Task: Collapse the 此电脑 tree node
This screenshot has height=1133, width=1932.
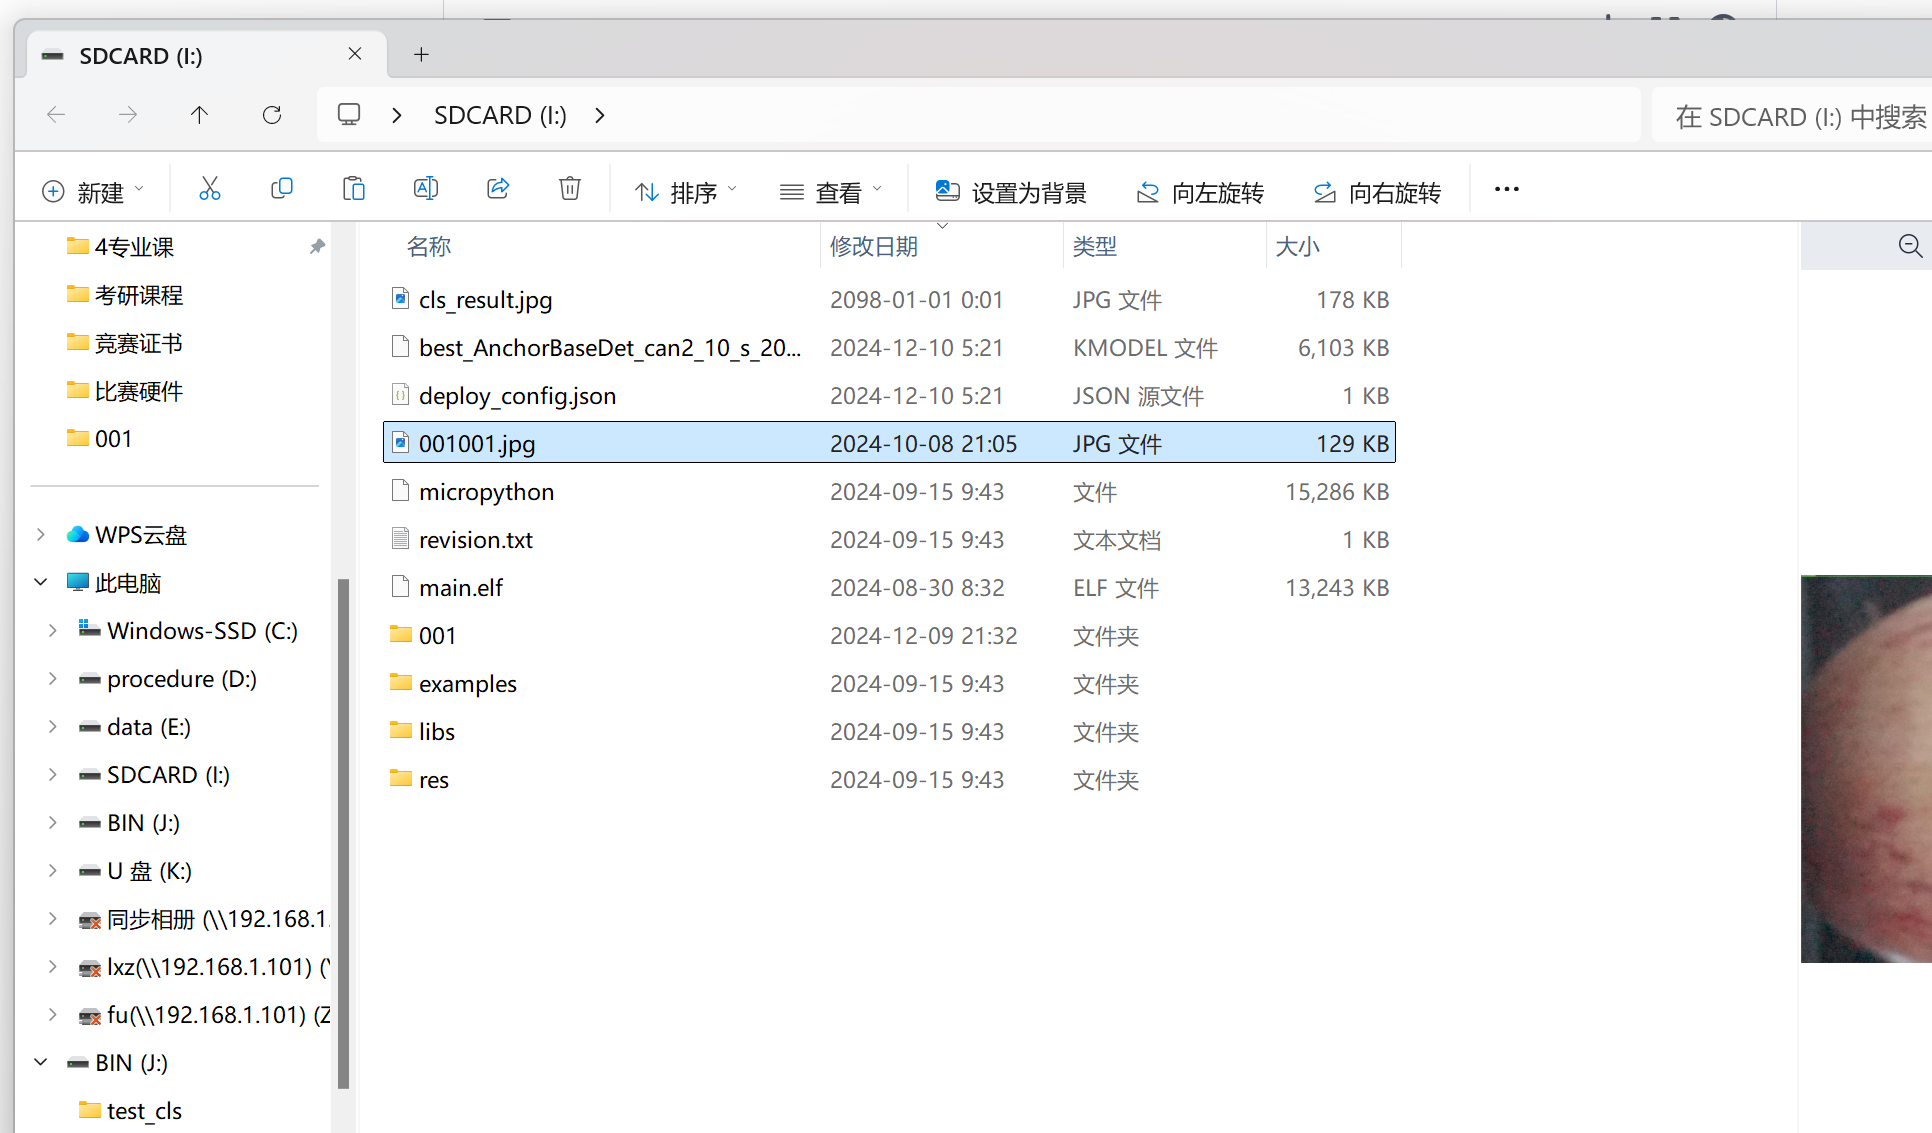Action: pyautogui.click(x=41, y=583)
